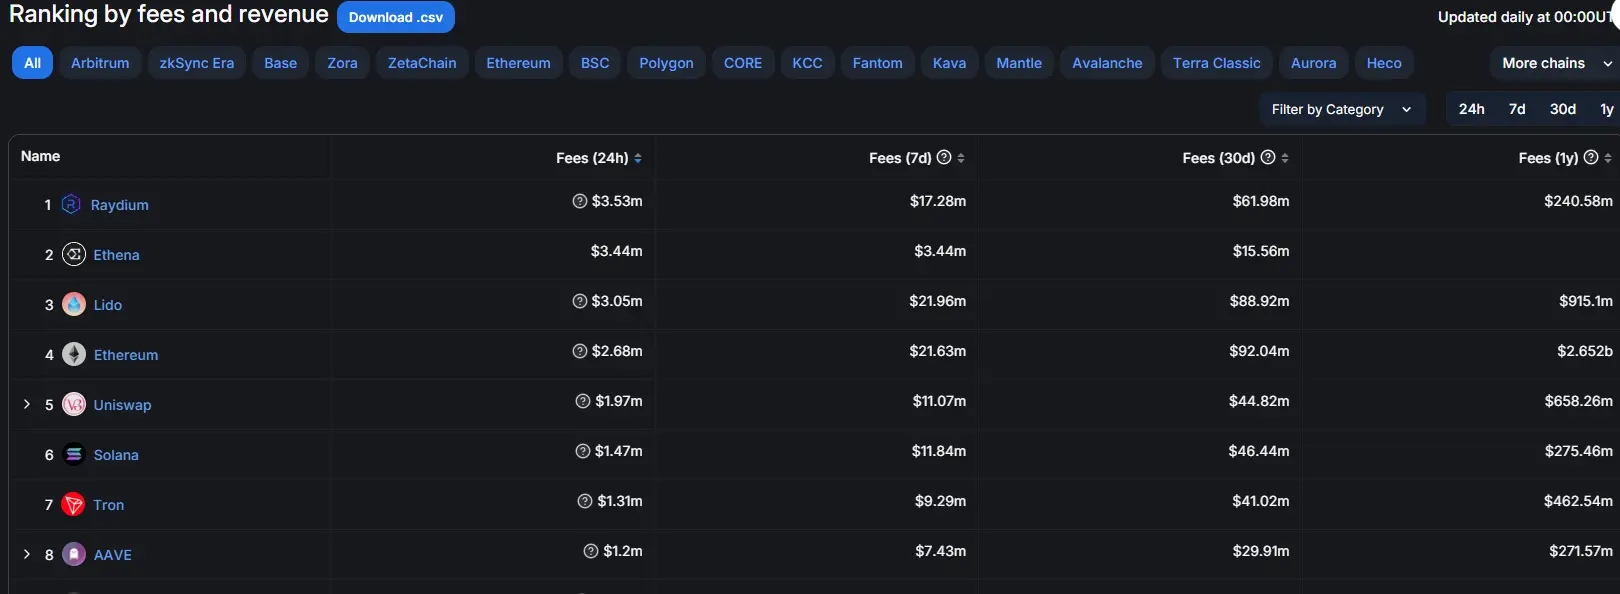Expand the AAVE row chevron
Screen dimensions: 1620x594
[27, 554]
